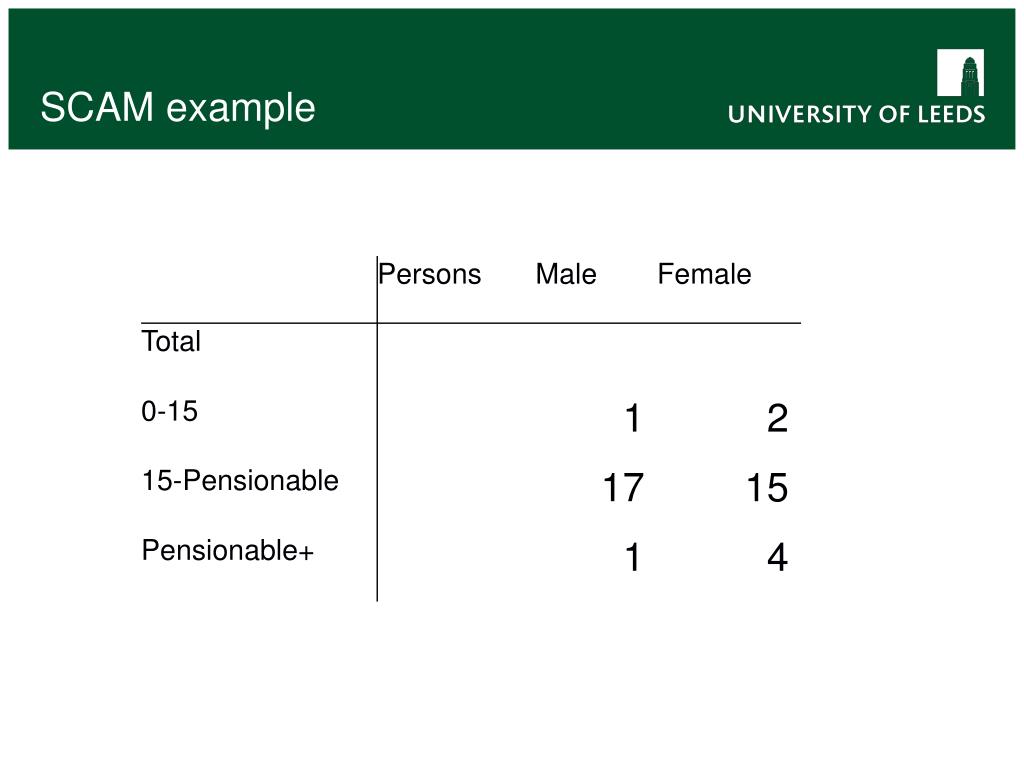Click the Persons column header
Viewport: 1024px width, 768px height.
[430, 274]
